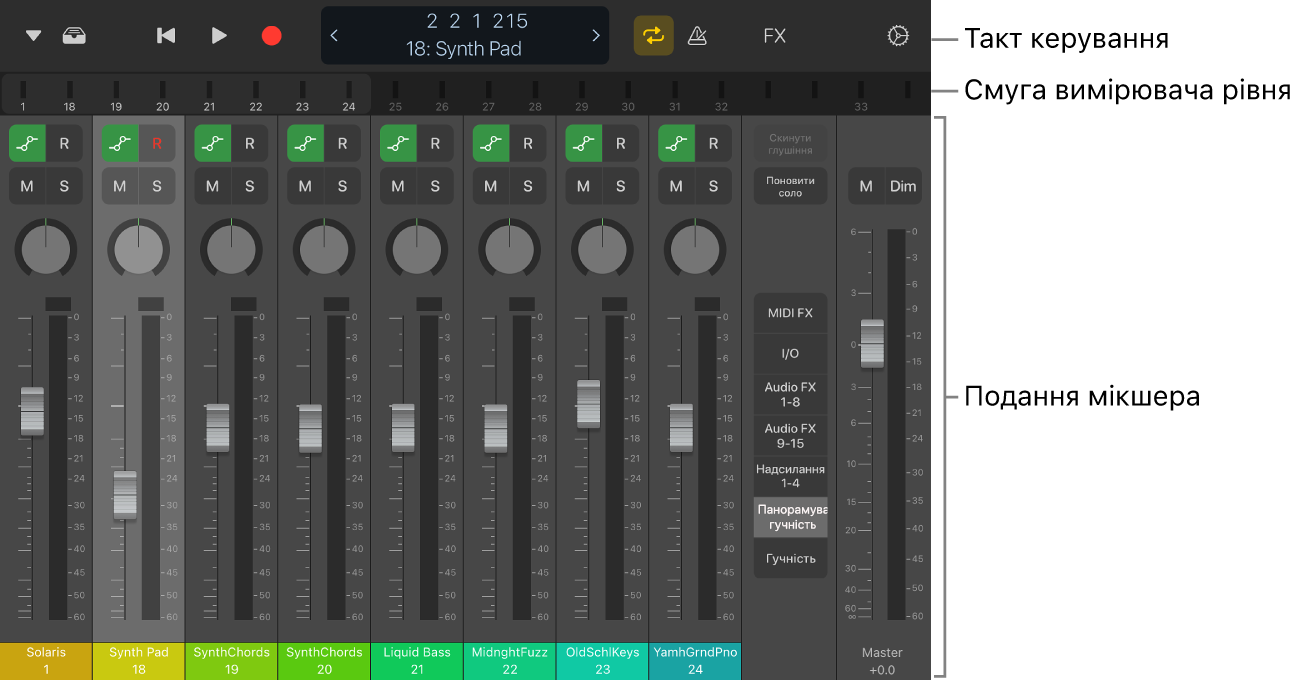This screenshot has width=1298, height=681.
Task: Disable record arm on Synth Pad track
Action: 157,143
